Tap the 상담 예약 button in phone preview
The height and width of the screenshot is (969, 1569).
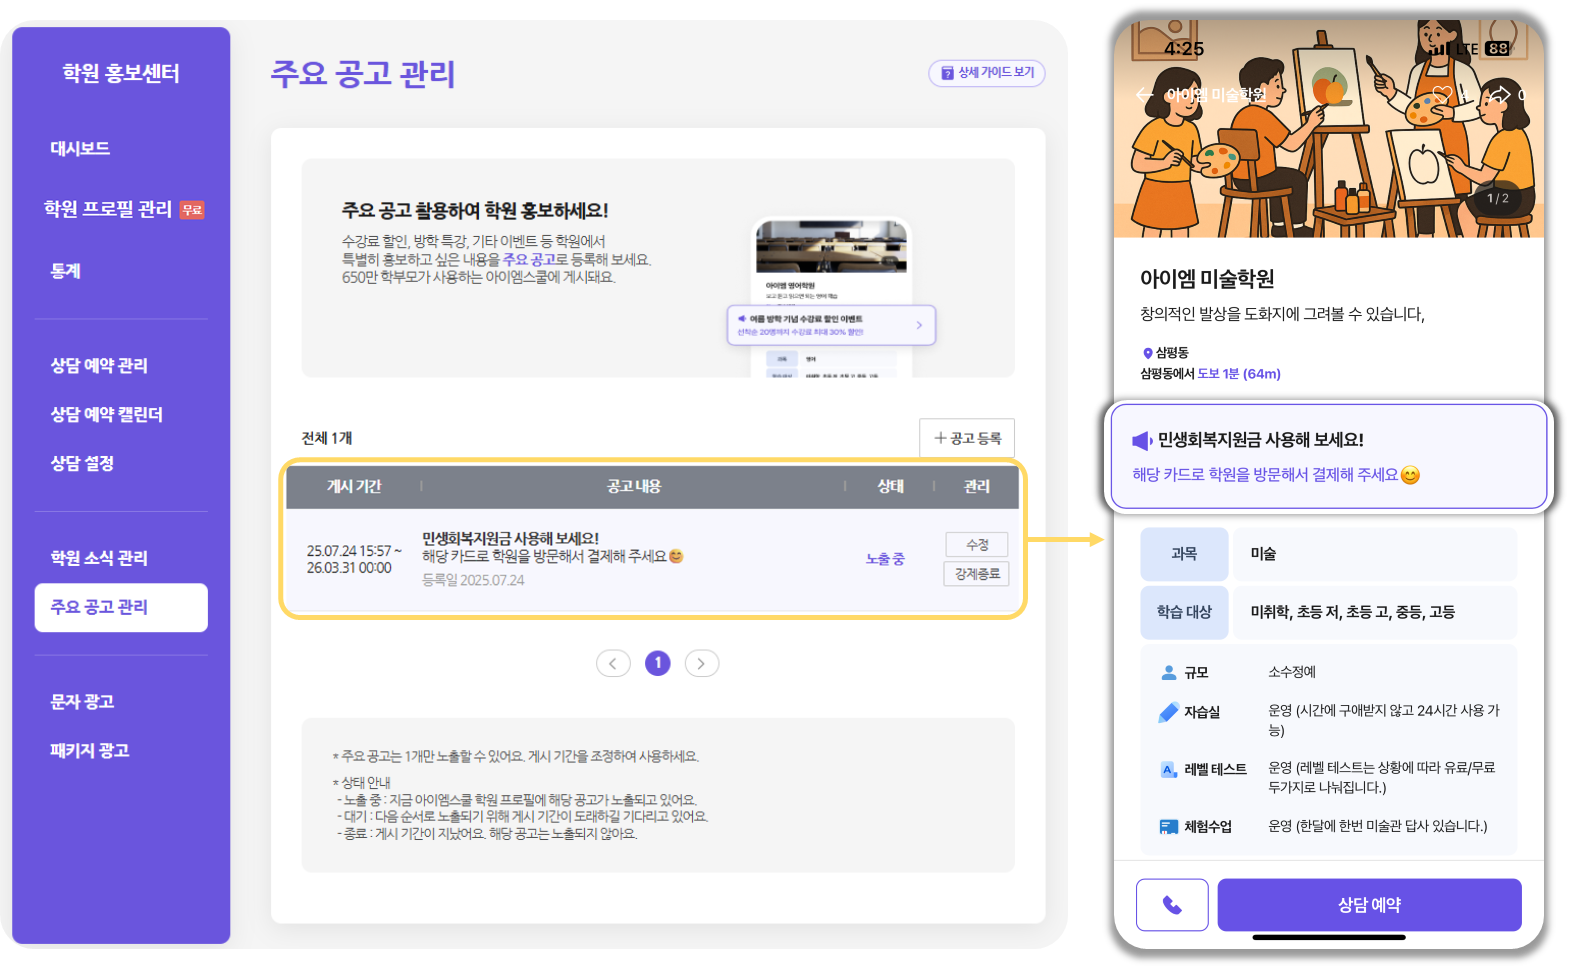1369,905
